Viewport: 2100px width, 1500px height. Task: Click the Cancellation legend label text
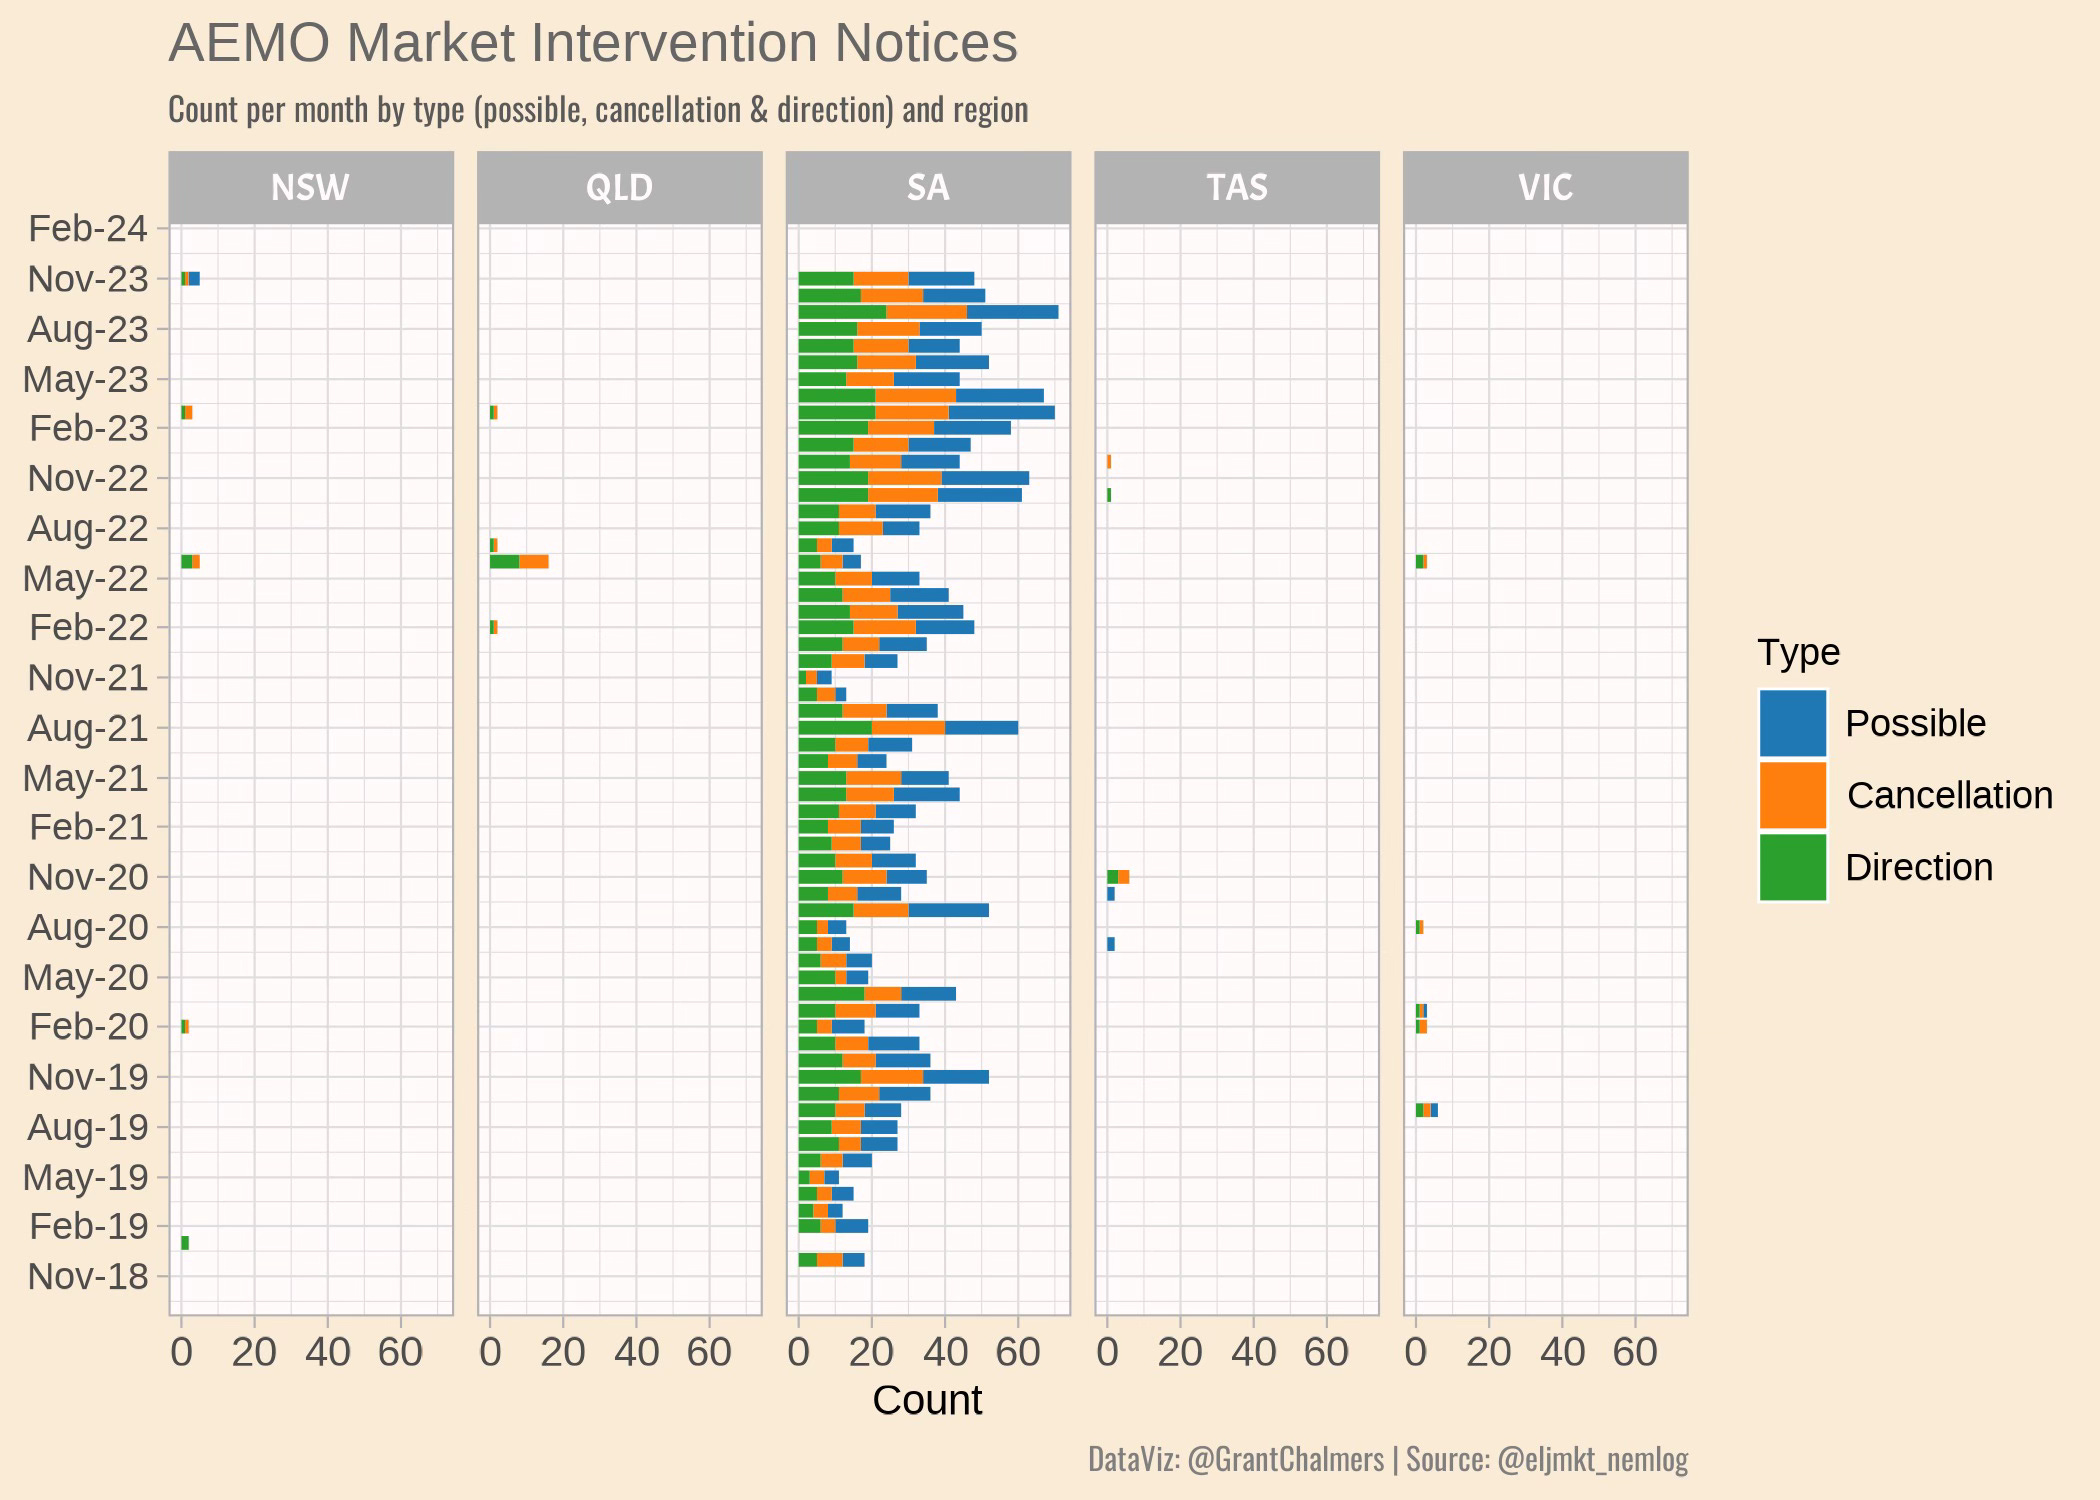tap(1949, 795)
